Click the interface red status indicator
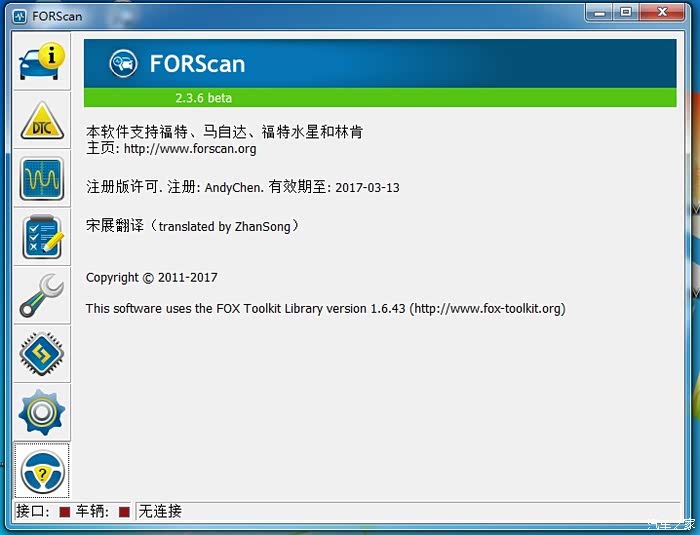700x535 pixels. [65, 512]
